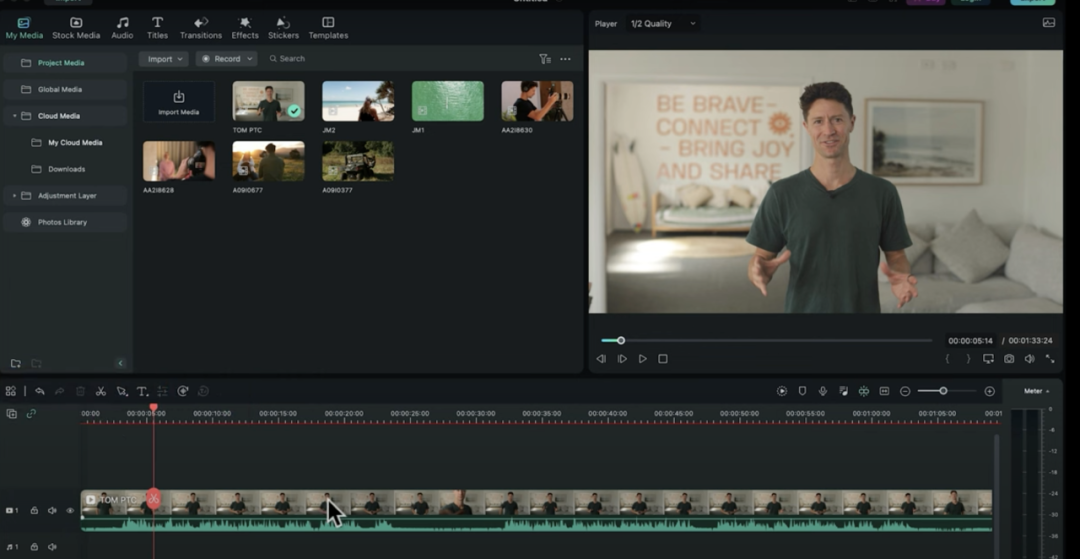Open the Meter dropdown arrow
Viewport: 1080px width, 559px height.
pyautogui.click(x=1048, y=391)
